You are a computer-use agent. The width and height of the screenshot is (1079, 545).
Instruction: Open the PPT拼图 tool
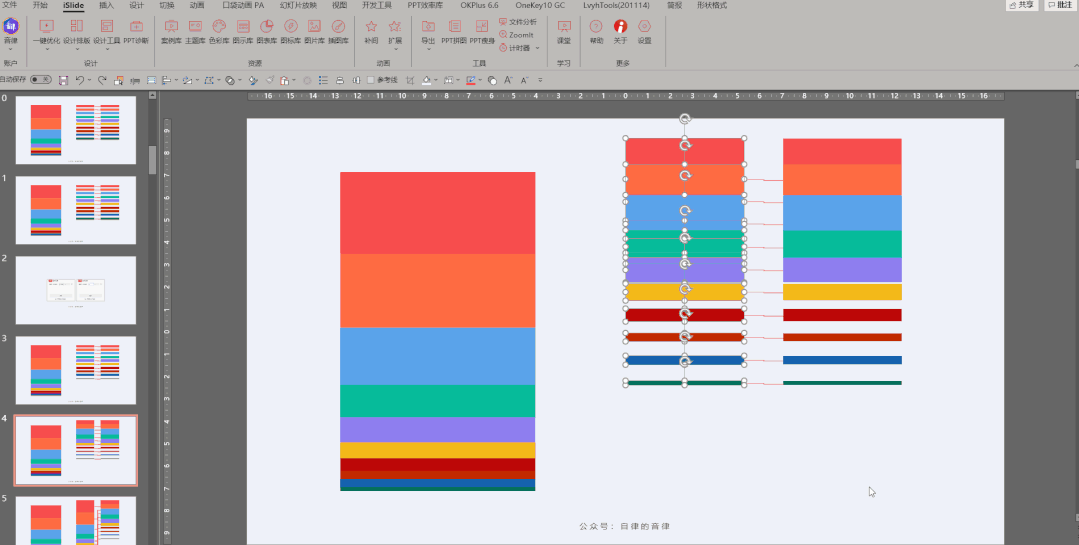pos(454,31)
